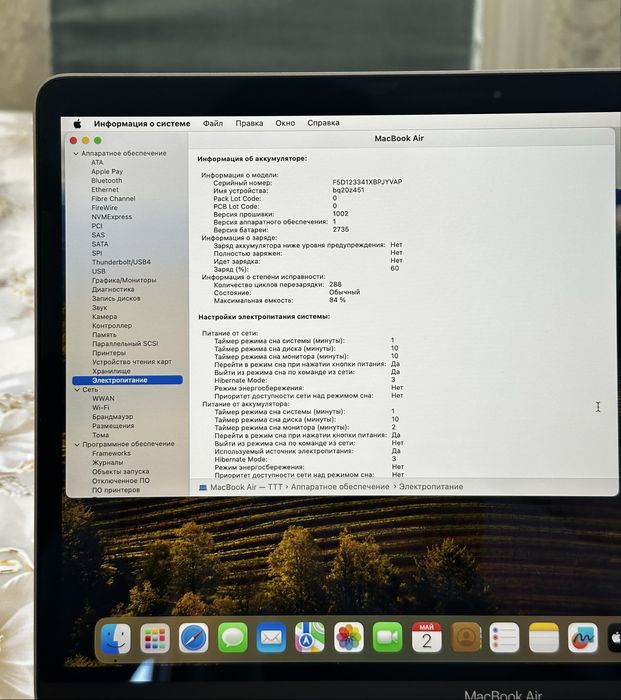Image resolution: width=621 pixels, height=700 pixels.
Task: Click the Информация об аккумуляторе heading
Action: tap(252, 158)
